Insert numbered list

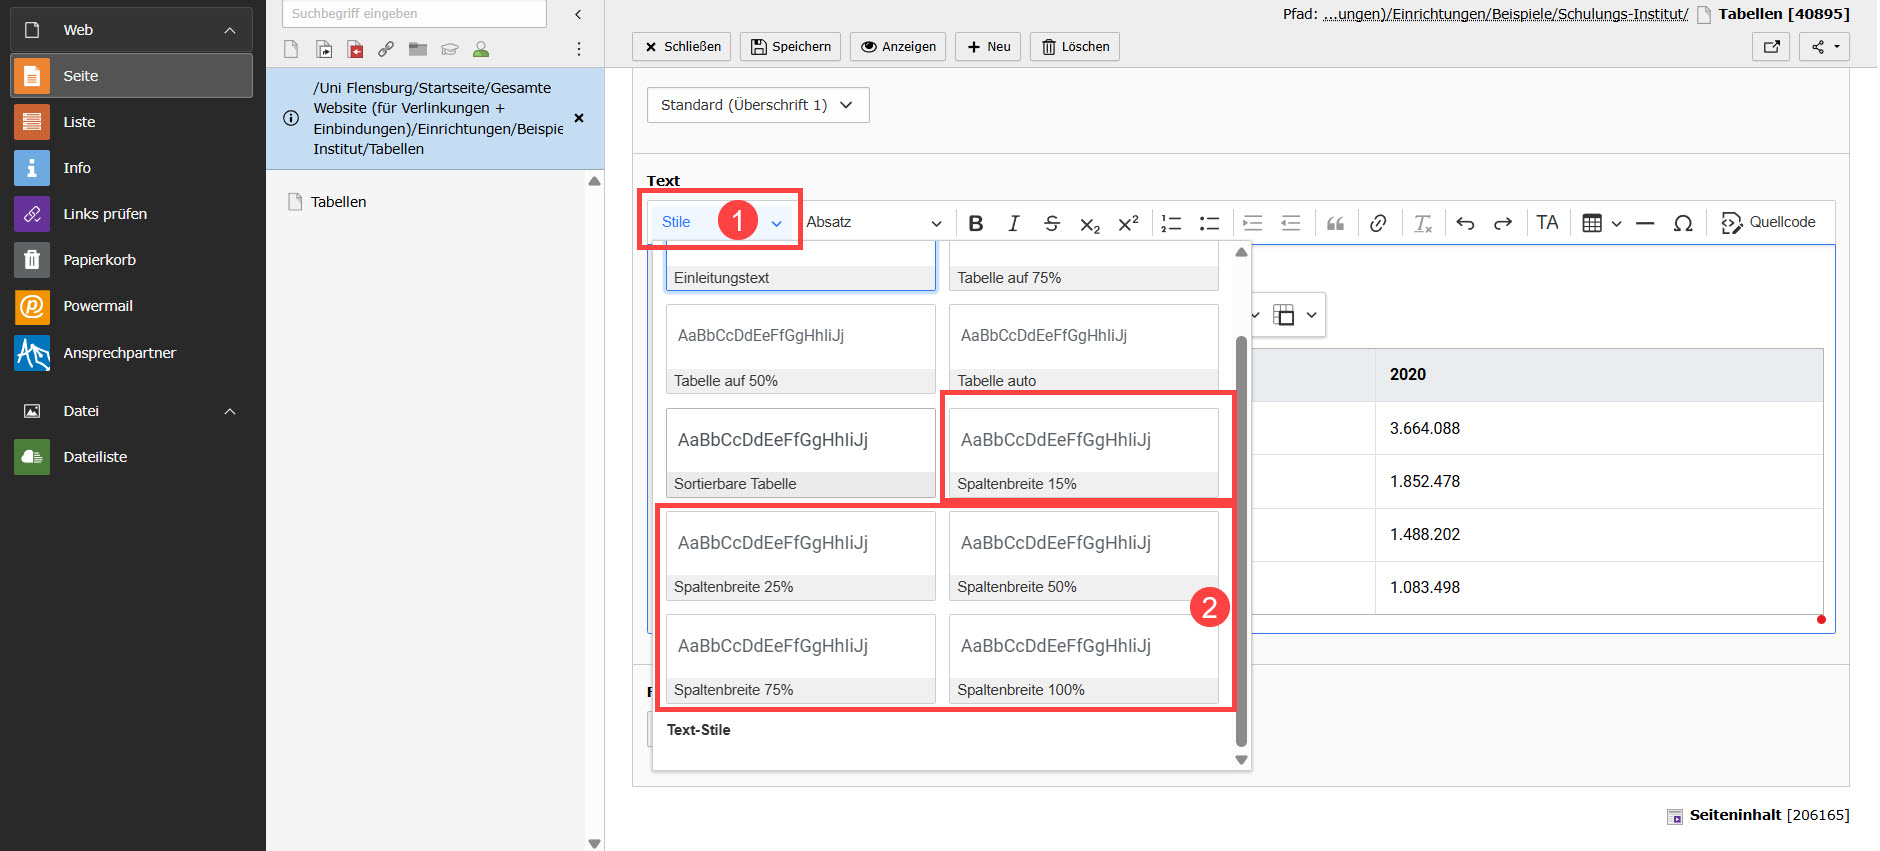coord(1171,223)
